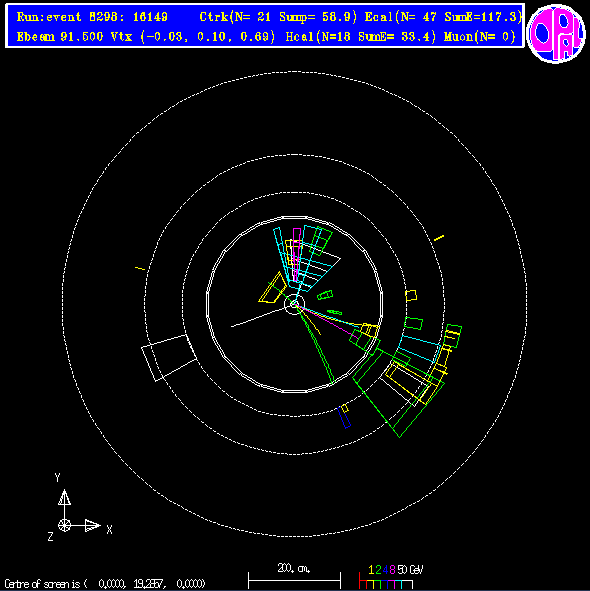The image size is (590, 591).
Task: Click the Y axis arrow indicator
Action: pyautogui.click(x=64, y=497)
